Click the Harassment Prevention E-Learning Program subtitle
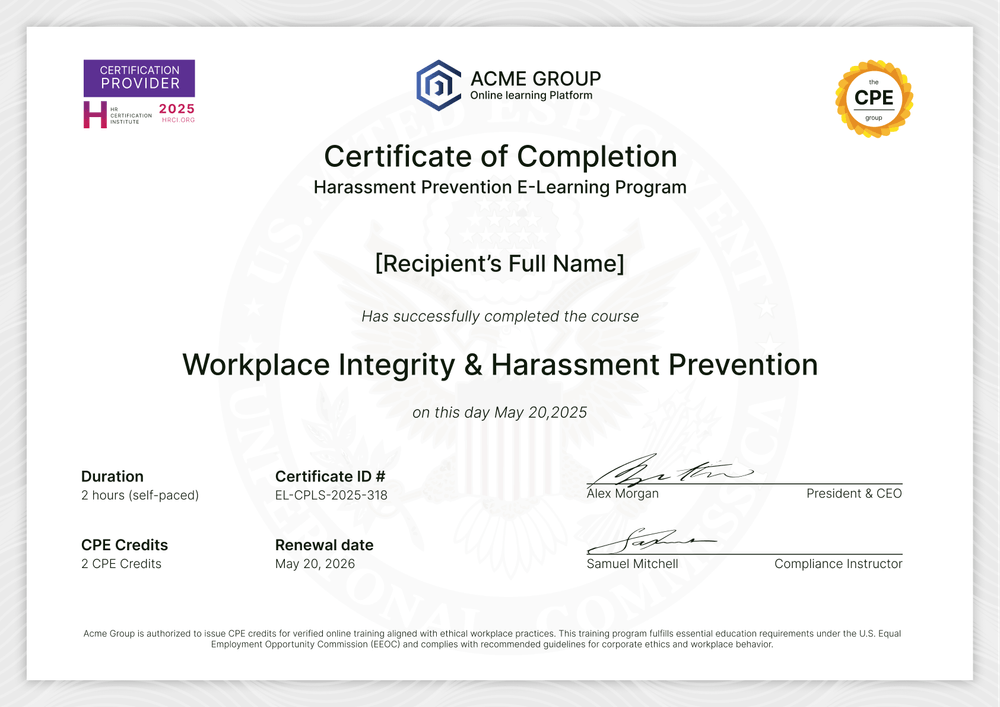 500,187
